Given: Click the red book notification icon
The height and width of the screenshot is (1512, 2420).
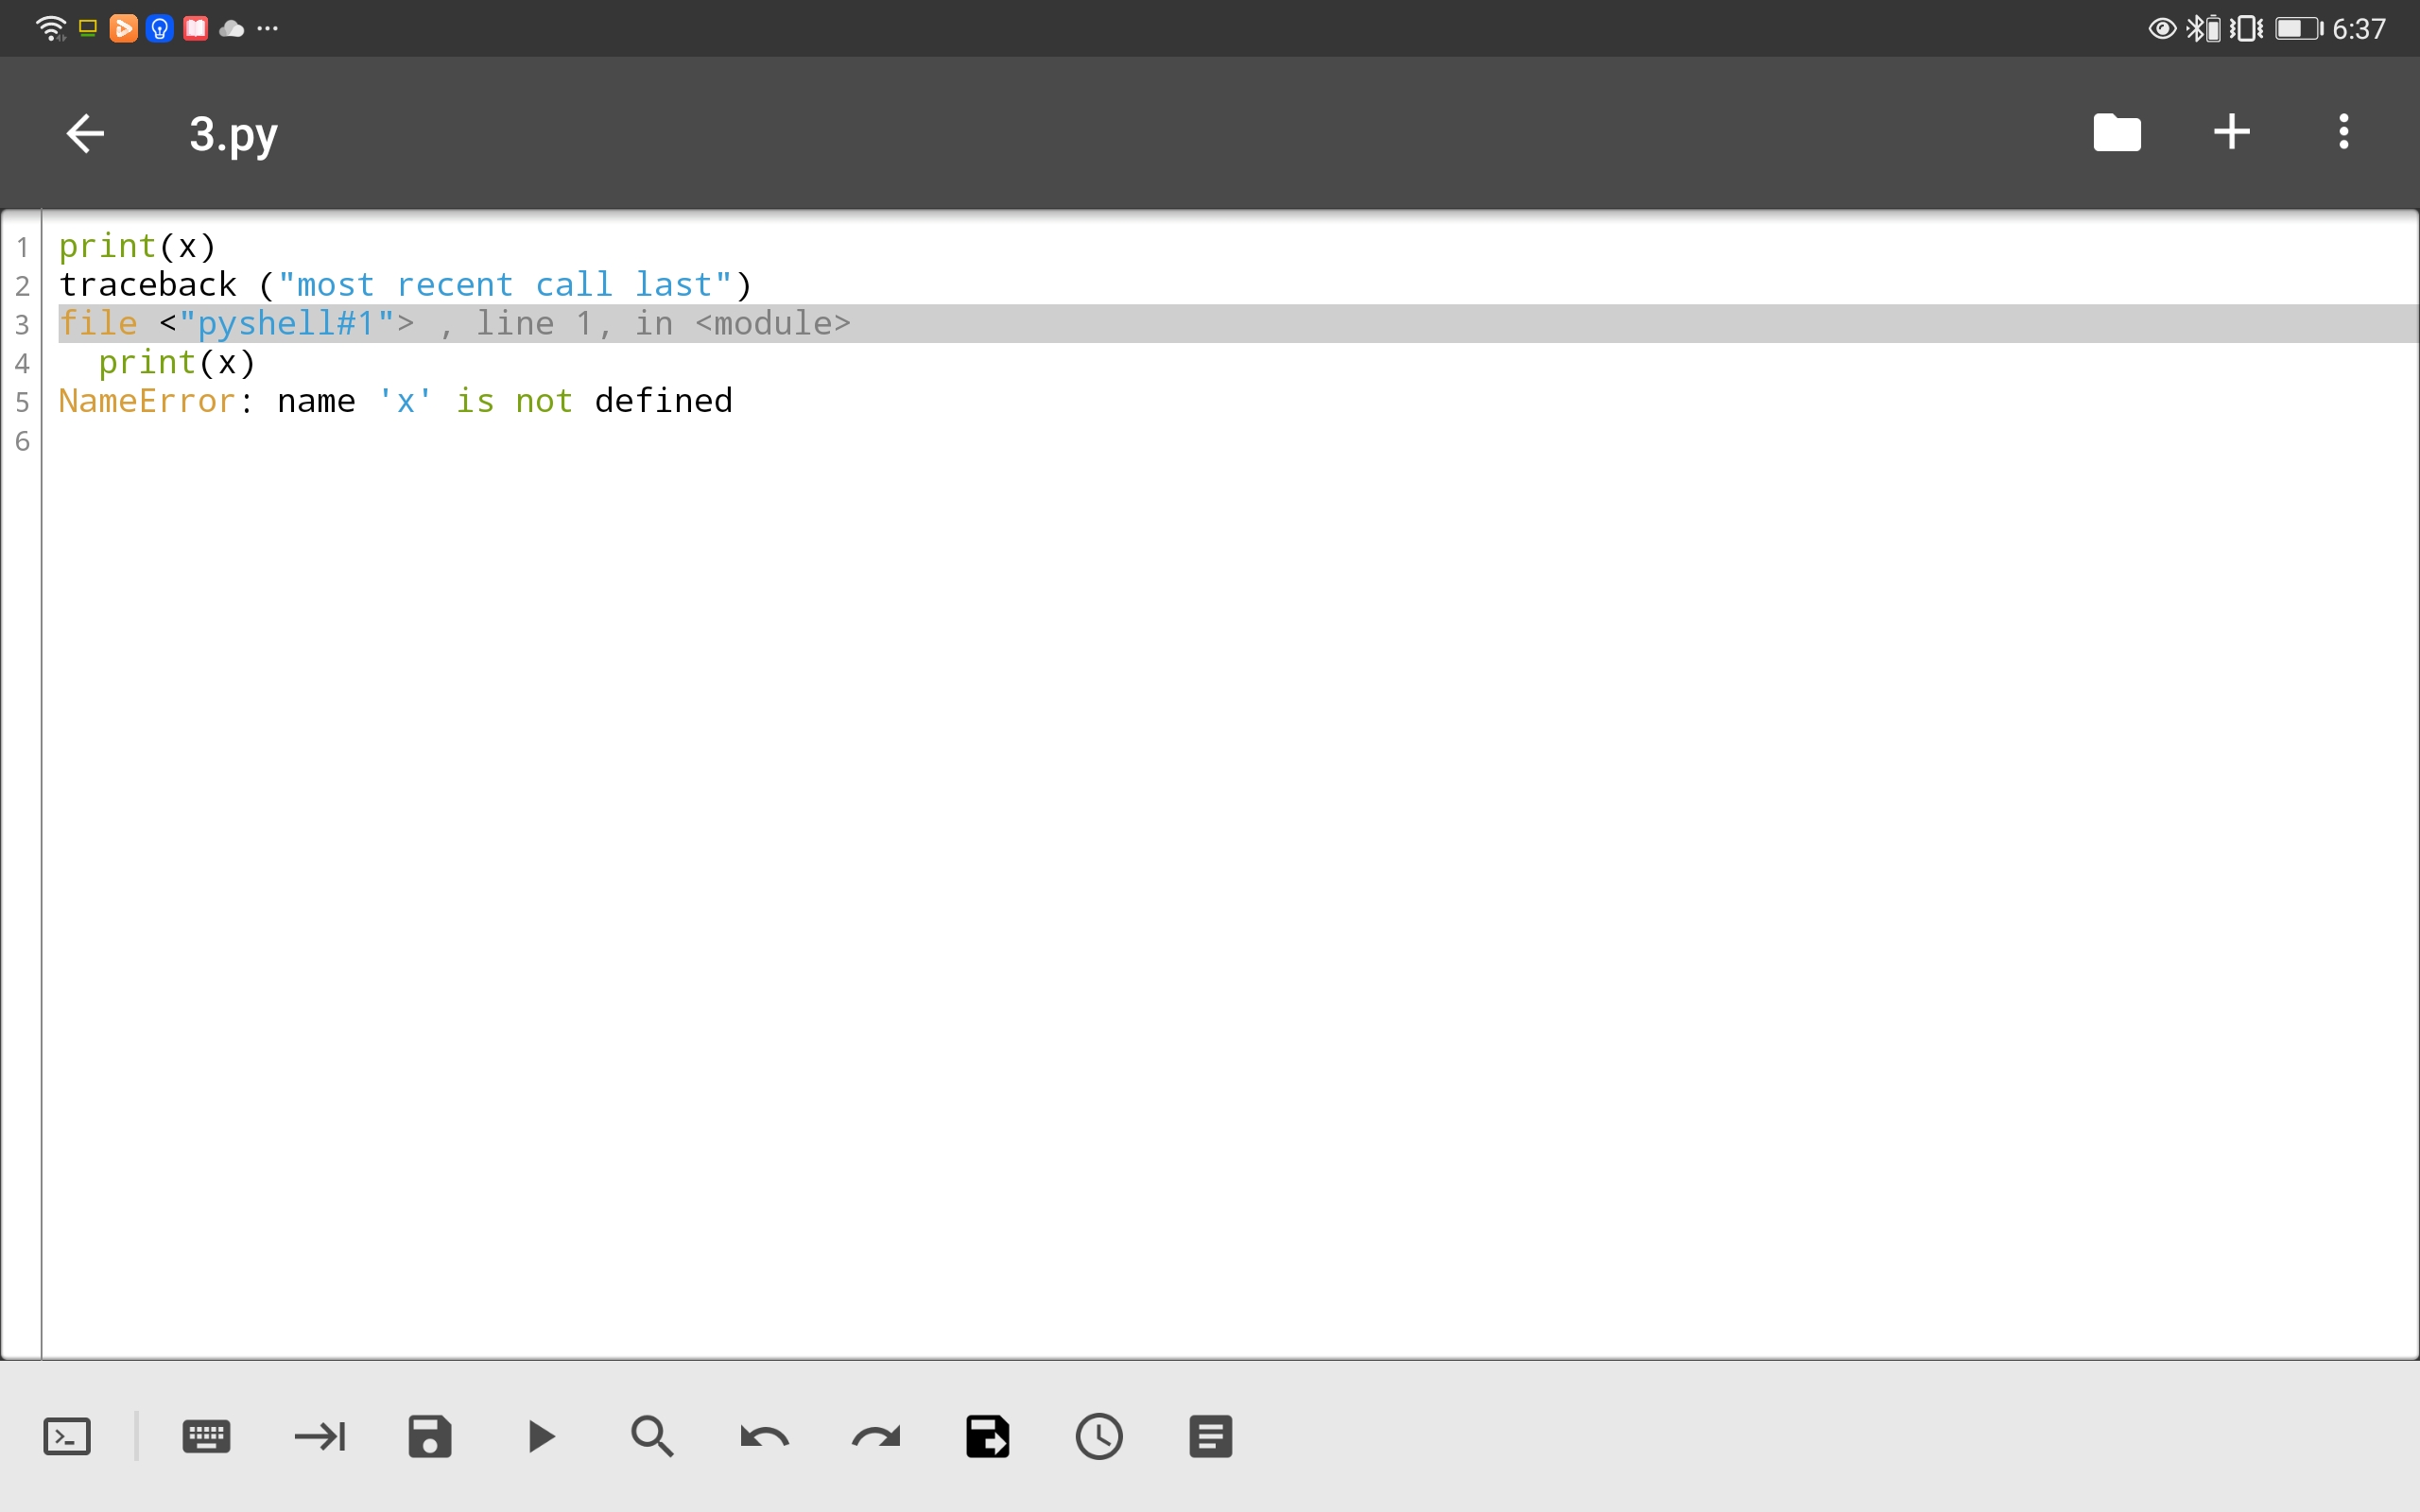Looking at the screenshot, I should 196,28.
